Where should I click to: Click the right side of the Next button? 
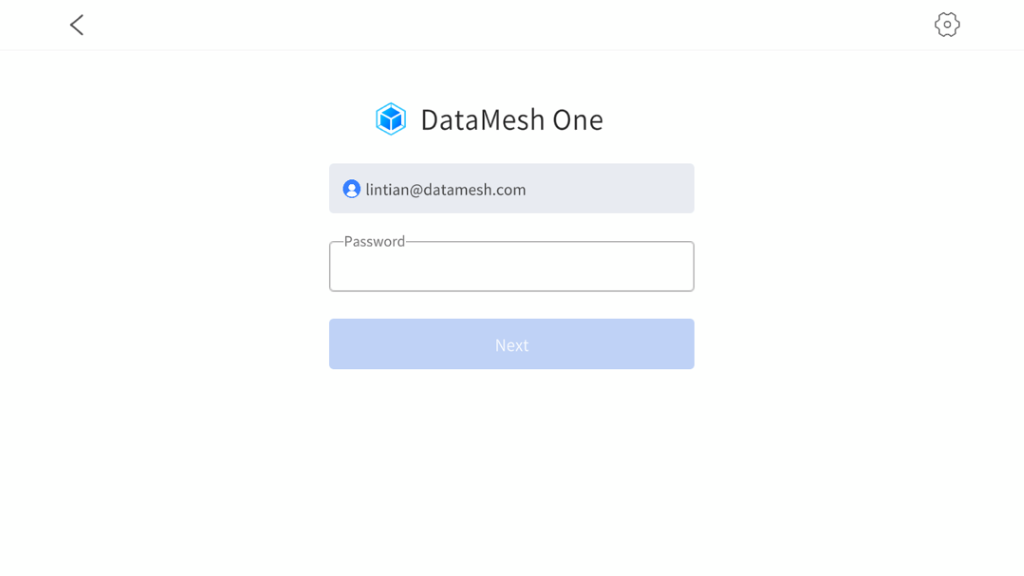(x=658, y=344)
